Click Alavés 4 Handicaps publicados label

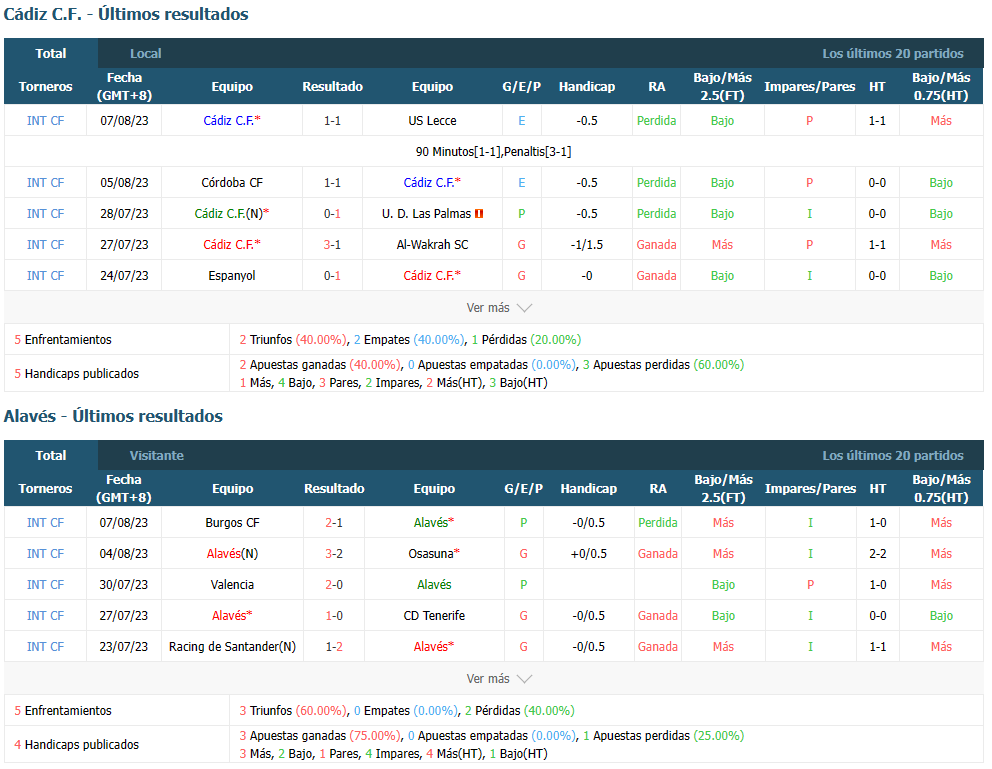click(x=77, y=744)
